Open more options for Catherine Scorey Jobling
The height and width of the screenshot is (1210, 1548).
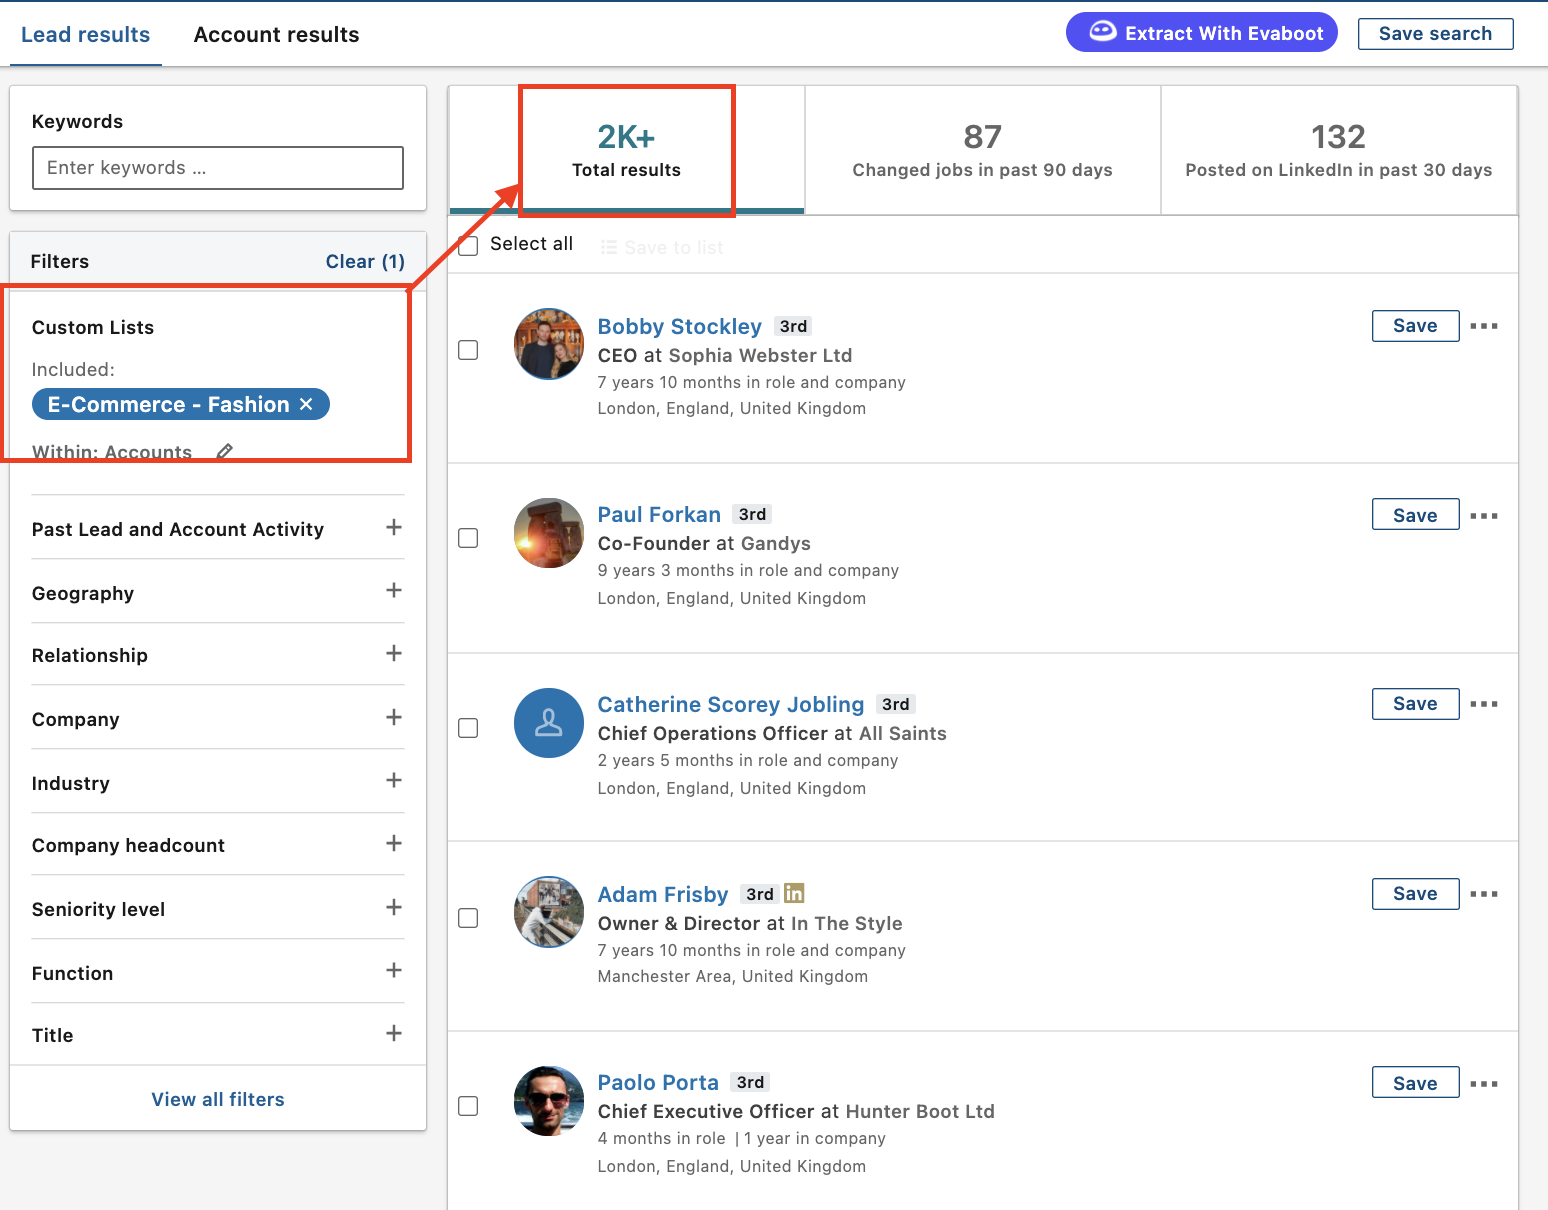[1484, 704]
